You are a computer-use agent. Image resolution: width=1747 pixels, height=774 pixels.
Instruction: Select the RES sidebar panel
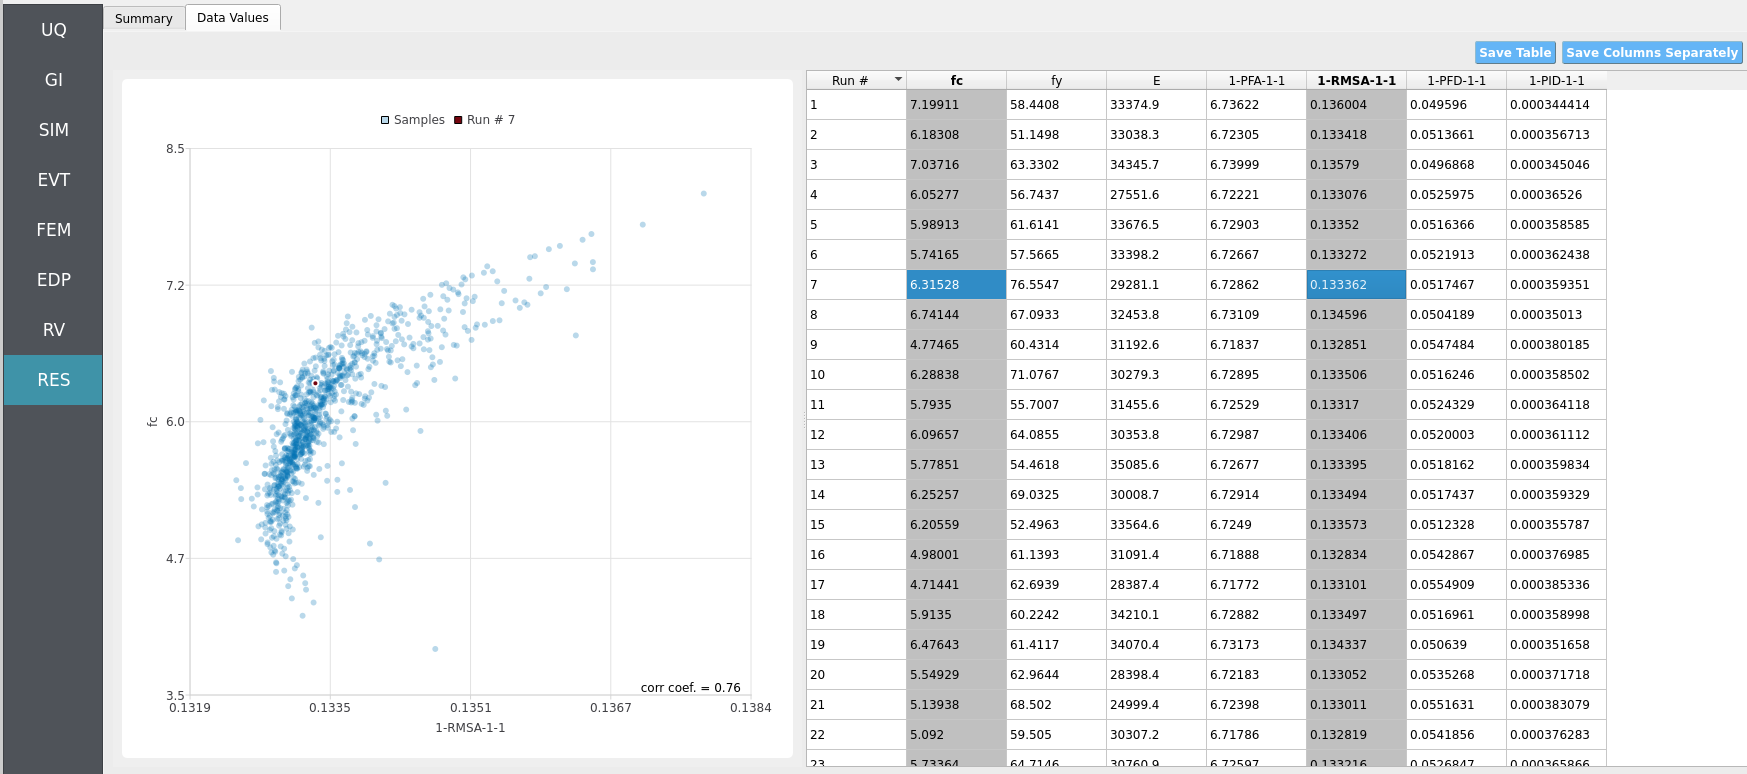click(53, 380)
